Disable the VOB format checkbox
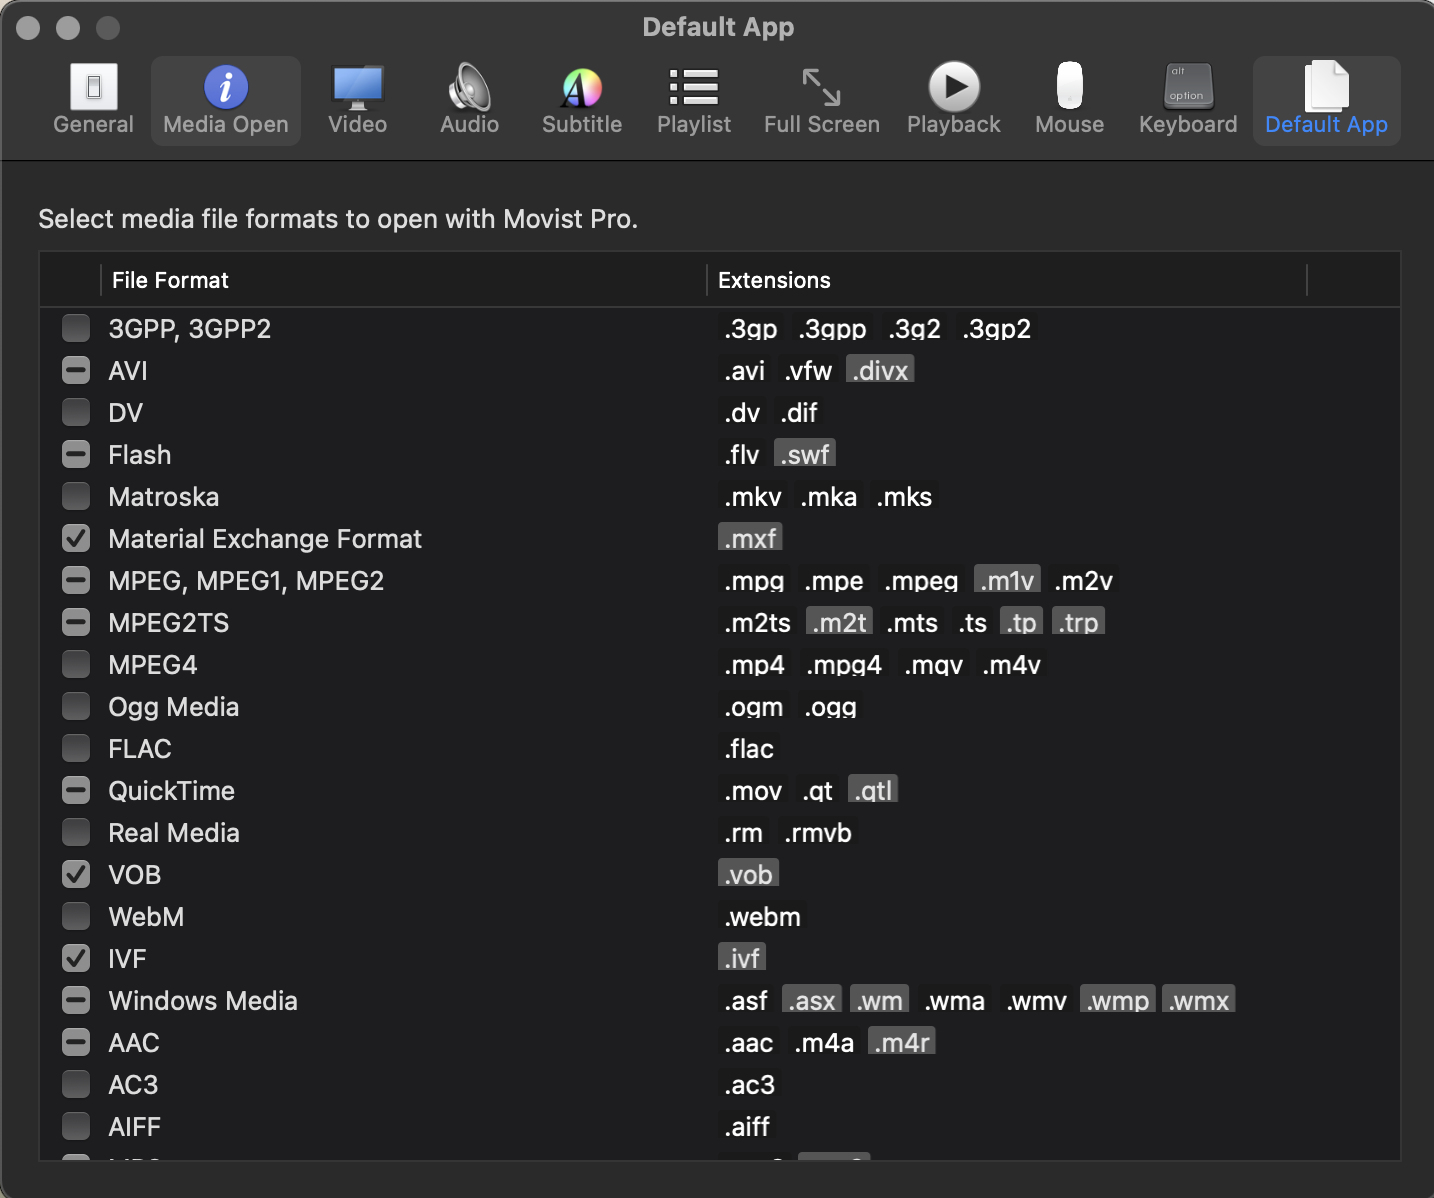The height and width of the screenshot is (1198, 1434). coord(76,875)
